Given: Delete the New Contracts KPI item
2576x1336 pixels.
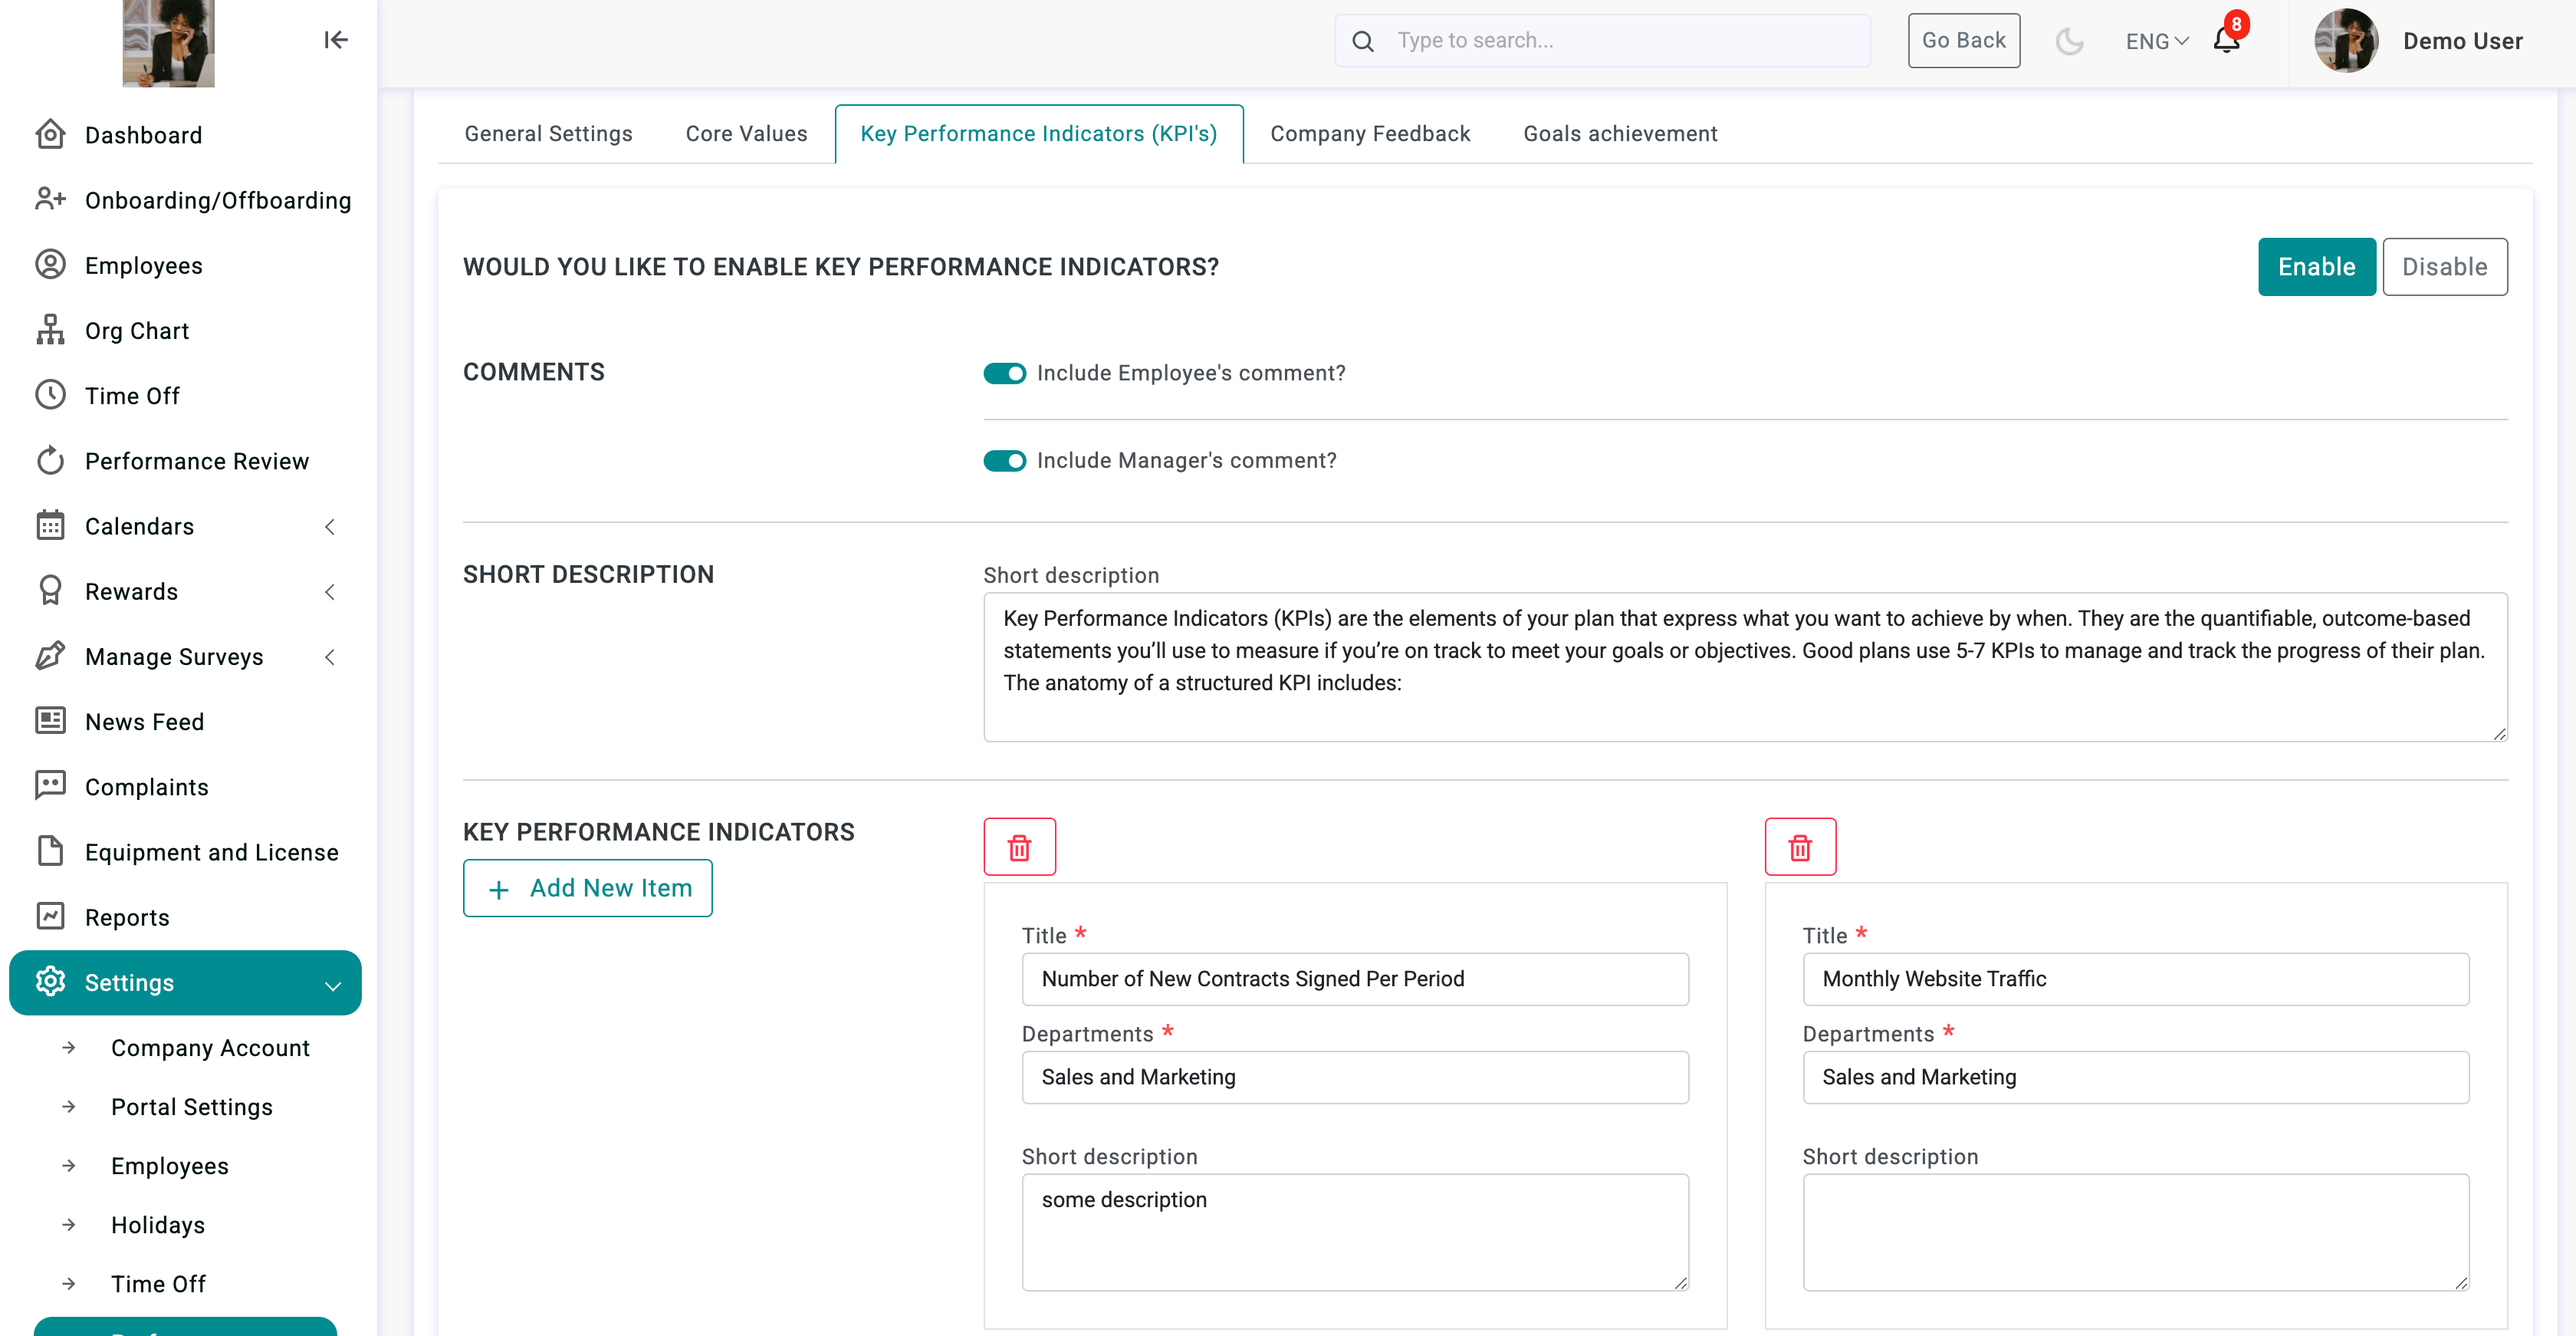Looking at the screenshot, I should pyautogui.click(x=1019, y=847).
